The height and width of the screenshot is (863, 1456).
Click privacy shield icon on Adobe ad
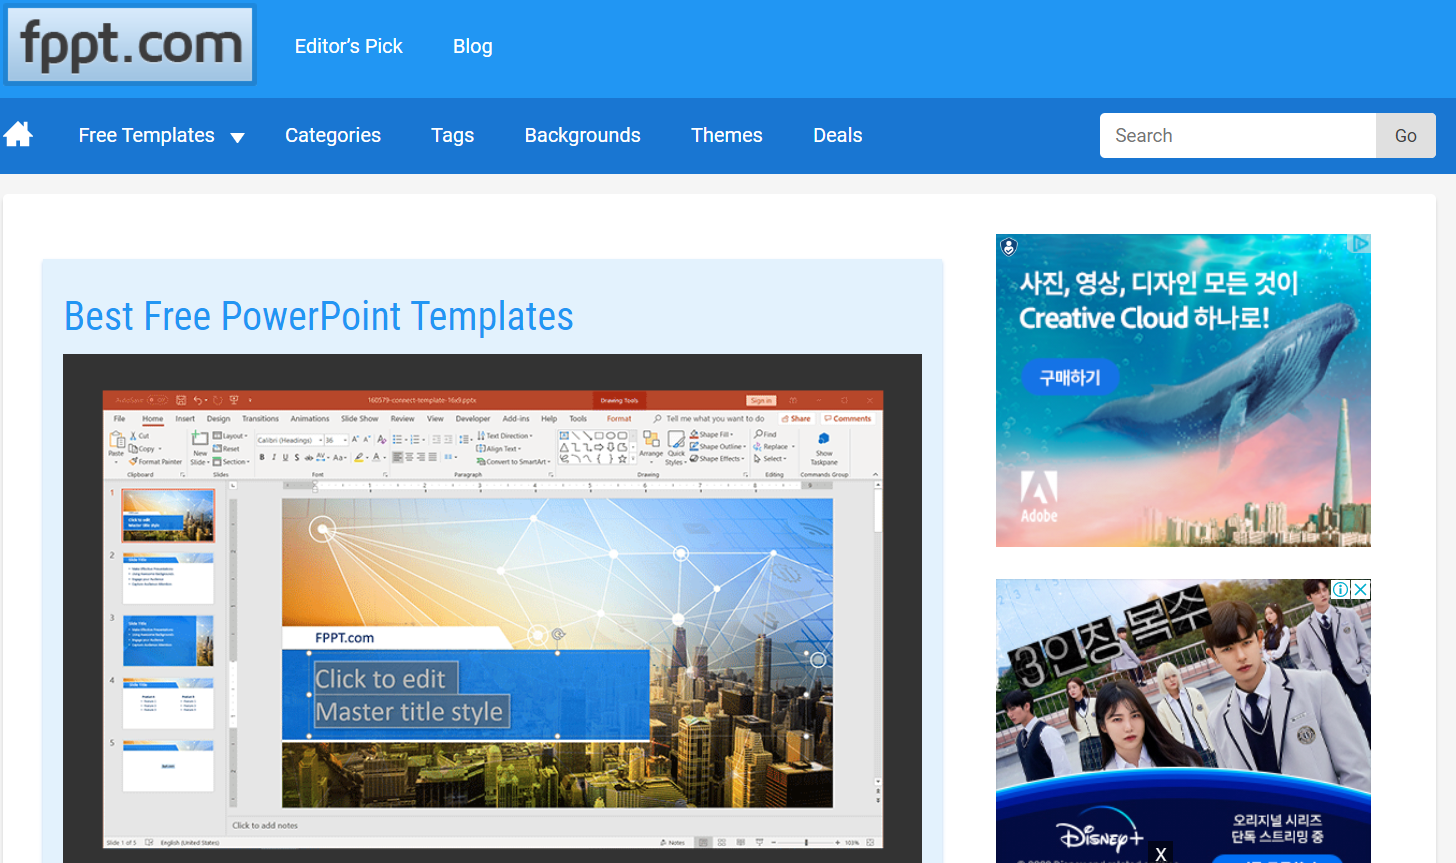(x=1009, y=246)
